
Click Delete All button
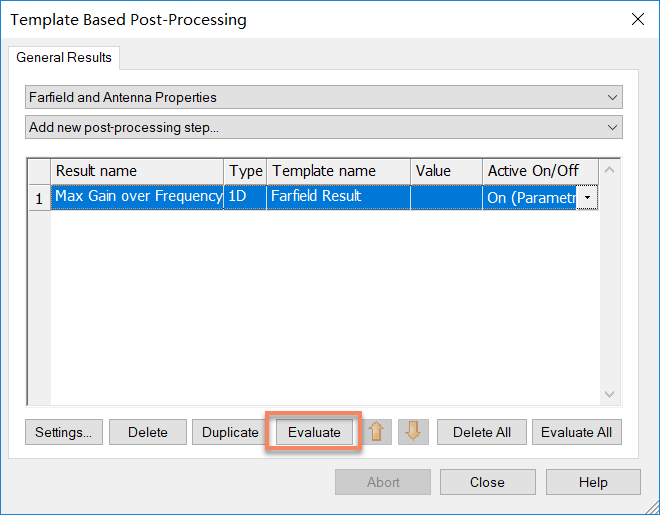482,432
